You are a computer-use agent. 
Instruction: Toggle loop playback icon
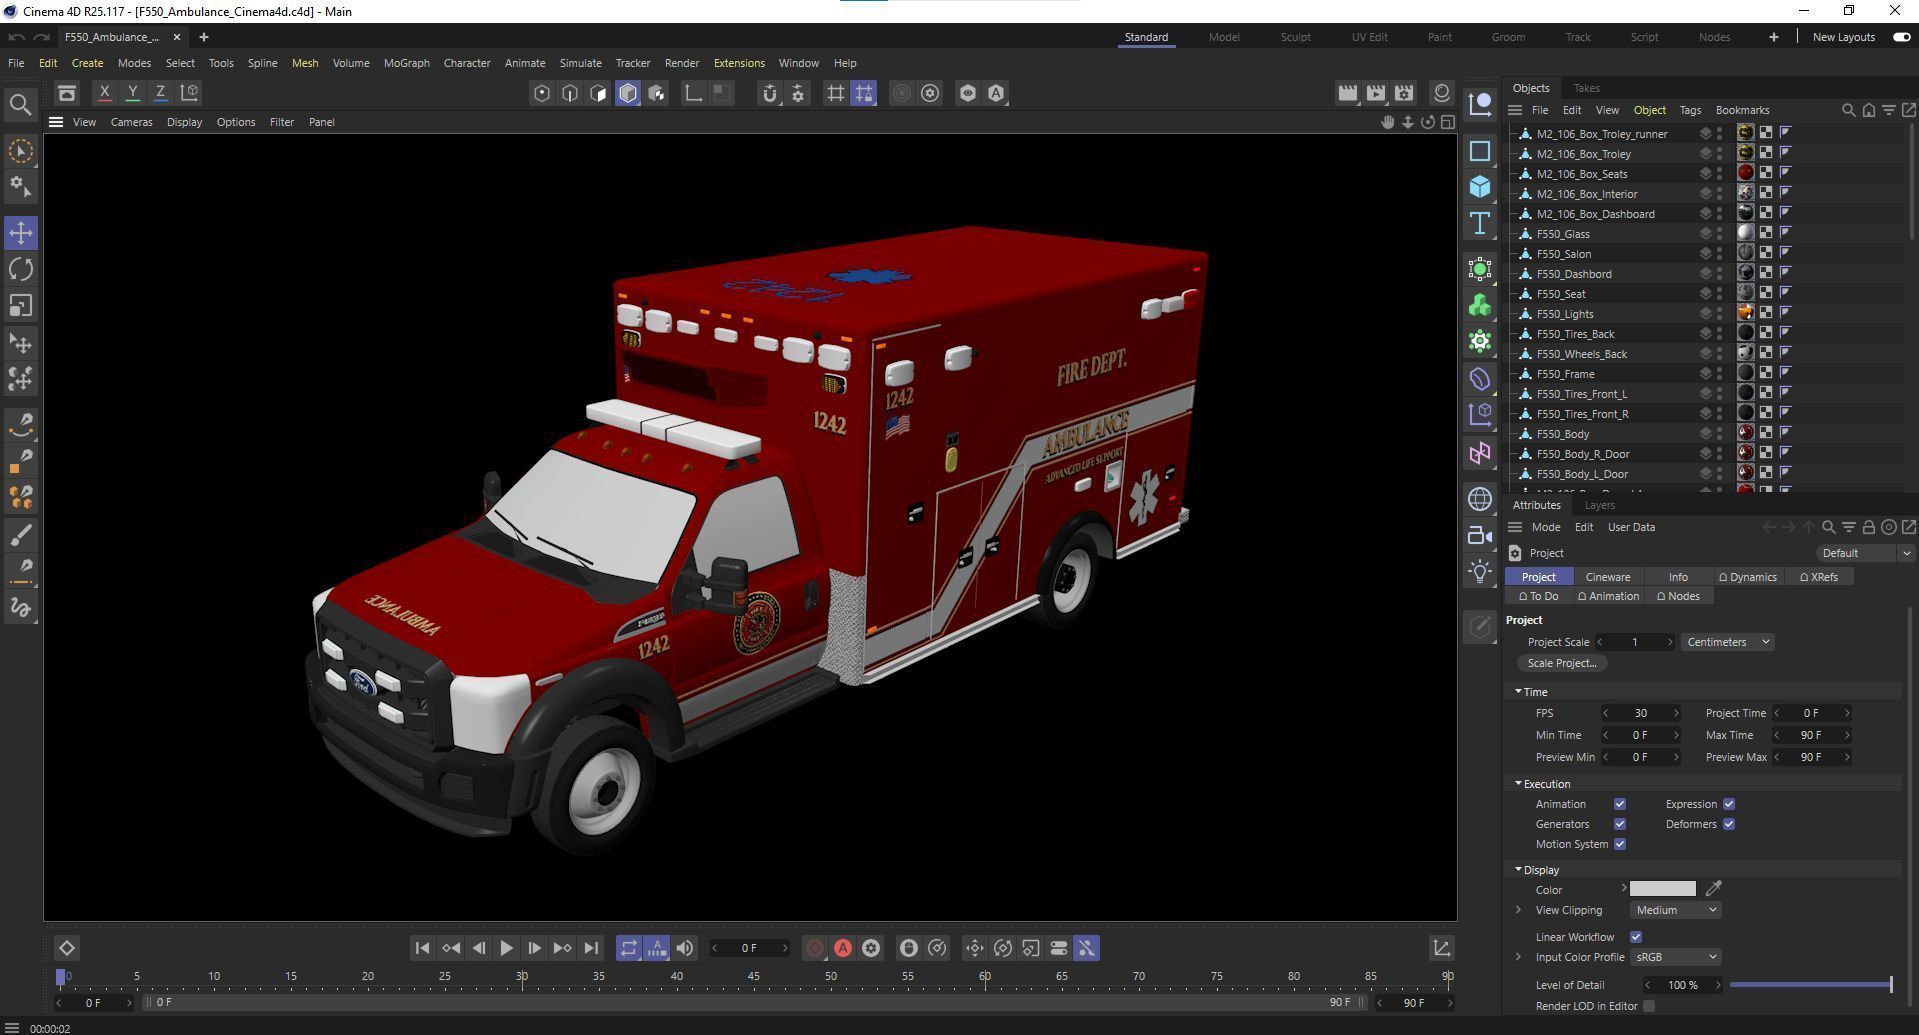click(x=628, y=948)
